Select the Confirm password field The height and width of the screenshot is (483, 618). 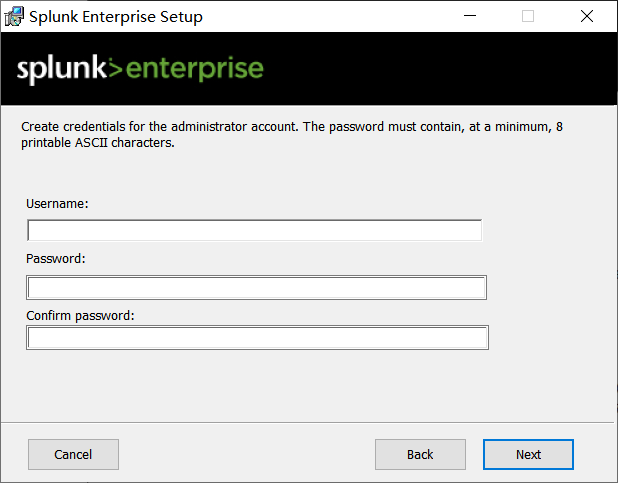257,338
